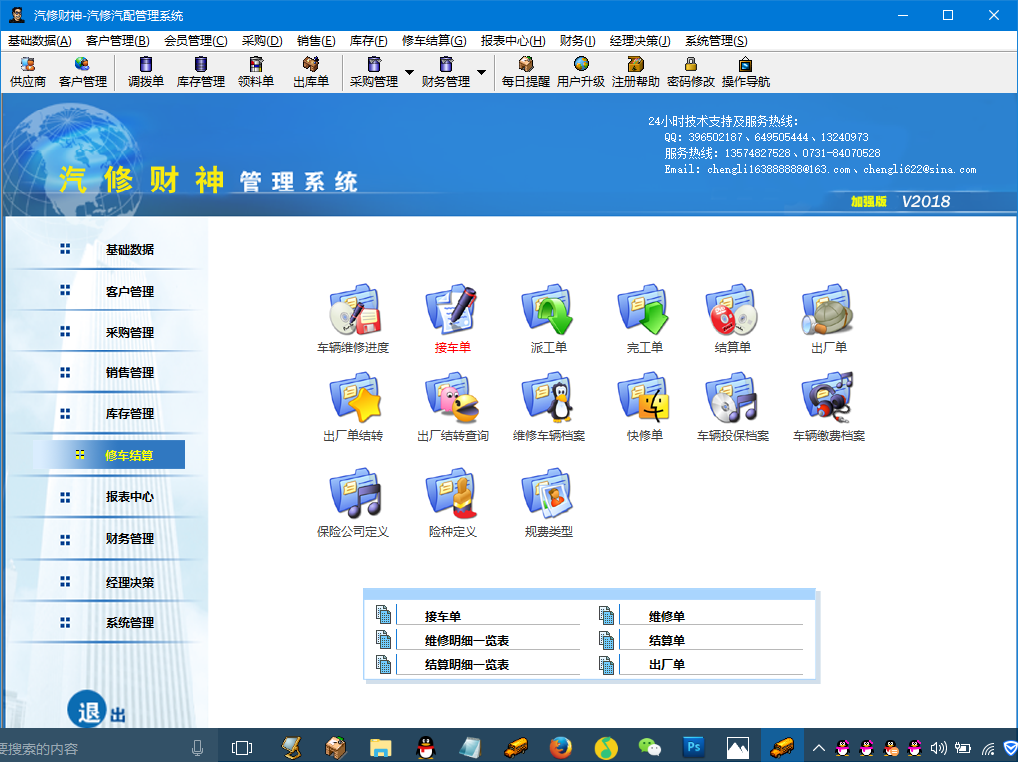Screen dimensions: 1018x762
Task: Open 操作导航 from the toolbar
Action: coord(746,72)
